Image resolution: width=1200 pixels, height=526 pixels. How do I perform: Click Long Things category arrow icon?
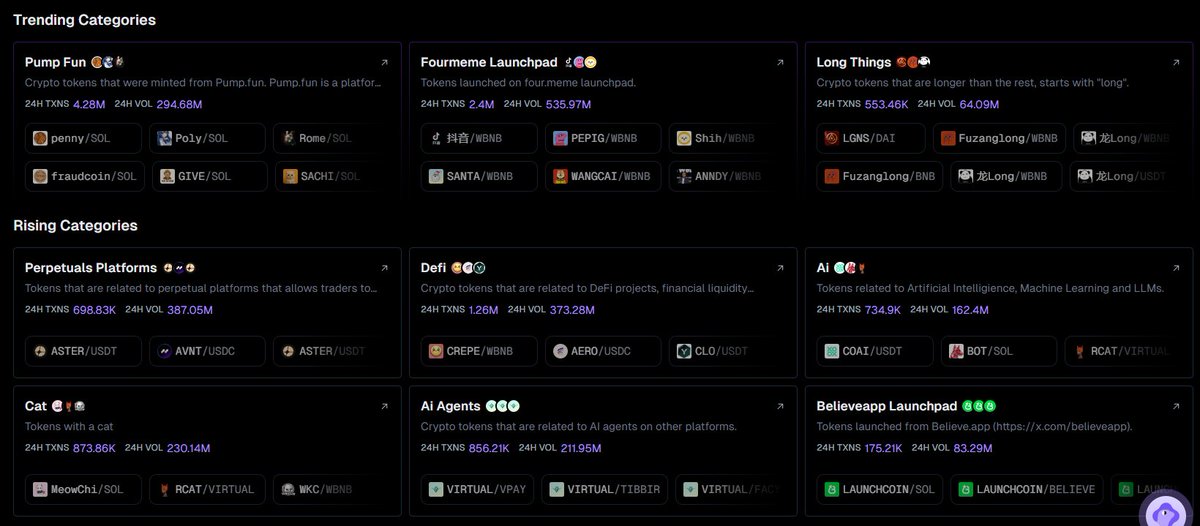coord(1176,62)
